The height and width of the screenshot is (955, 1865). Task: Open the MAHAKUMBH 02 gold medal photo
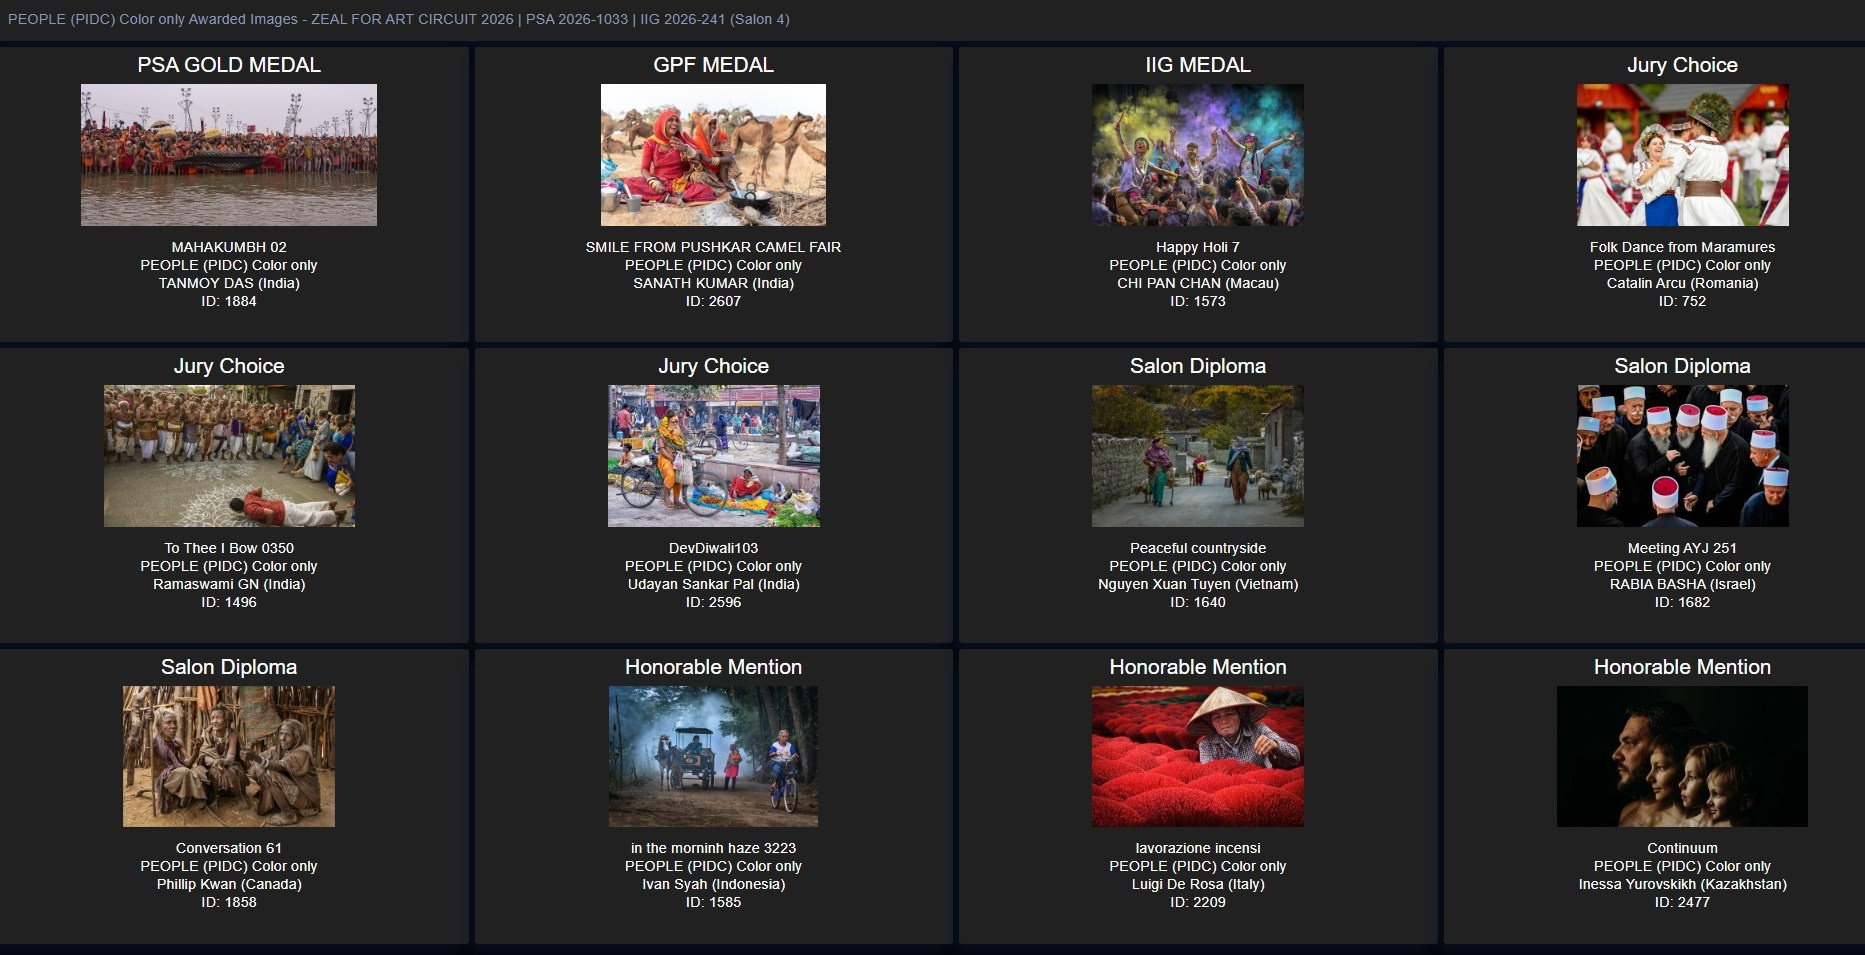(x=228, y=155)
